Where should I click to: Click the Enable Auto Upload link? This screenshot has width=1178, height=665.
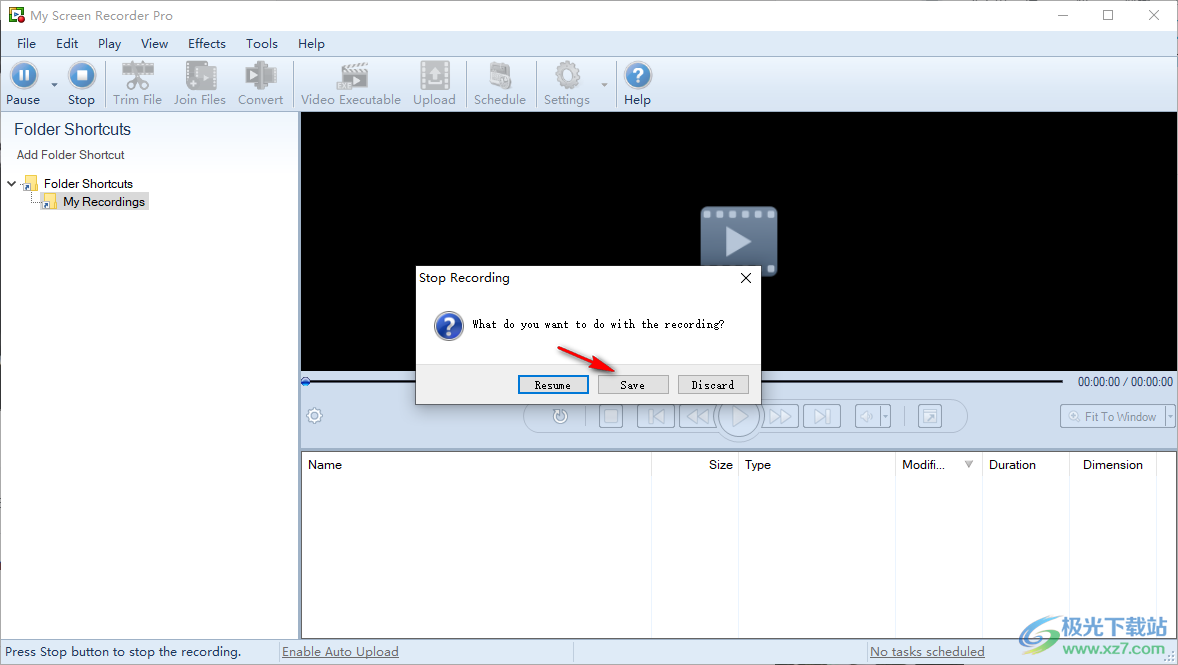340,651
